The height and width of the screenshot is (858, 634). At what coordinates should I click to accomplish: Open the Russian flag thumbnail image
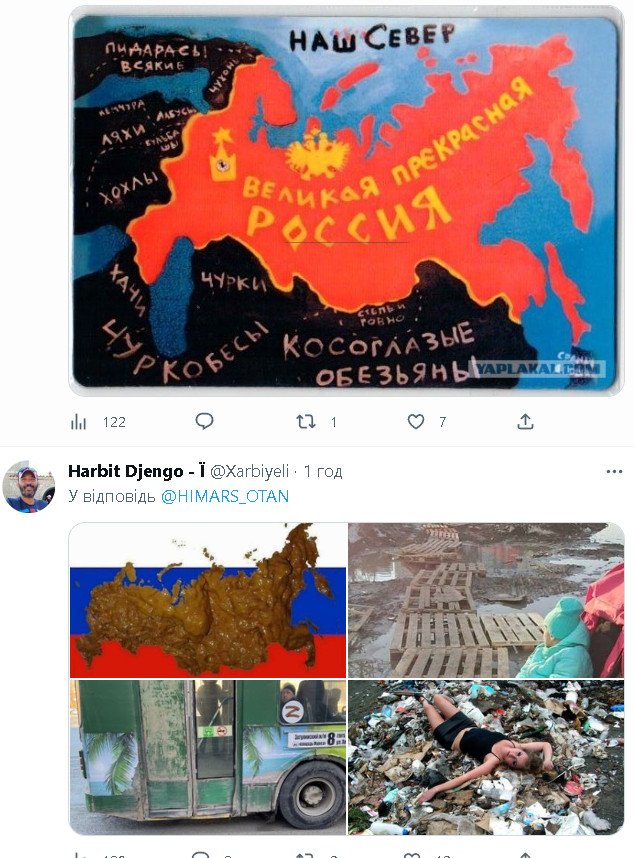pyautogui.click(x=208, y=600)
